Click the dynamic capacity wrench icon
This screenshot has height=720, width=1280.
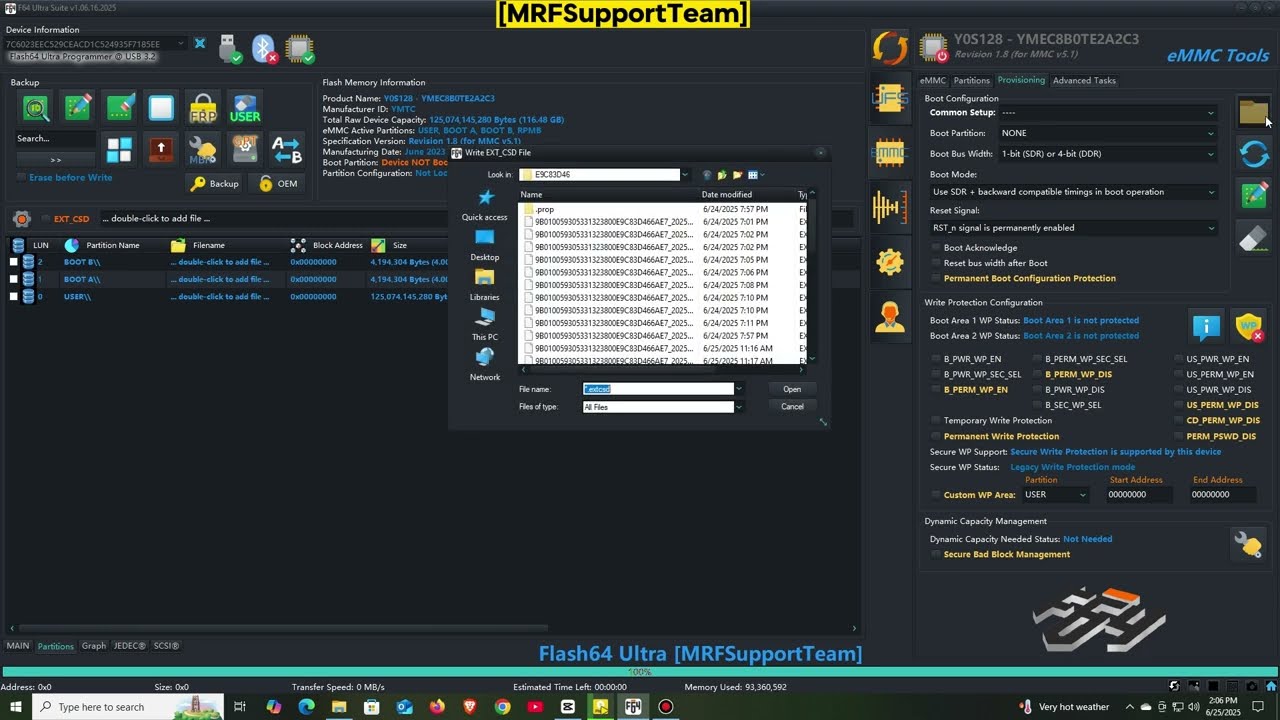click(x=1249, y=545)
